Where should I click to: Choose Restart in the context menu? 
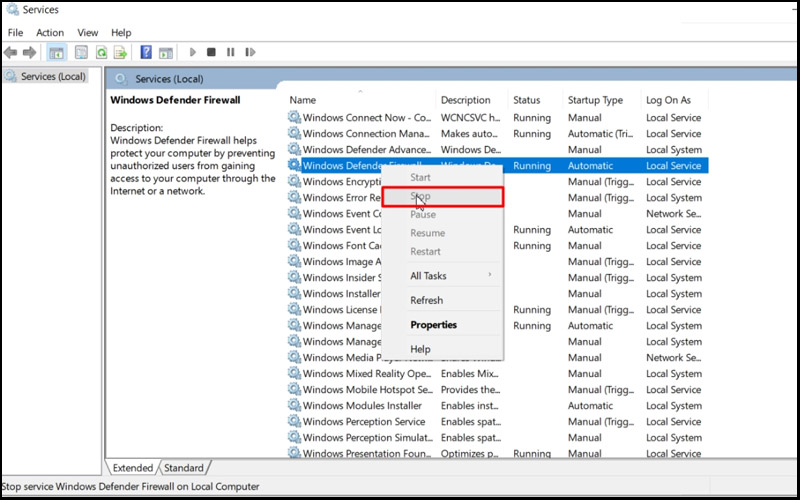pos(442,252)
